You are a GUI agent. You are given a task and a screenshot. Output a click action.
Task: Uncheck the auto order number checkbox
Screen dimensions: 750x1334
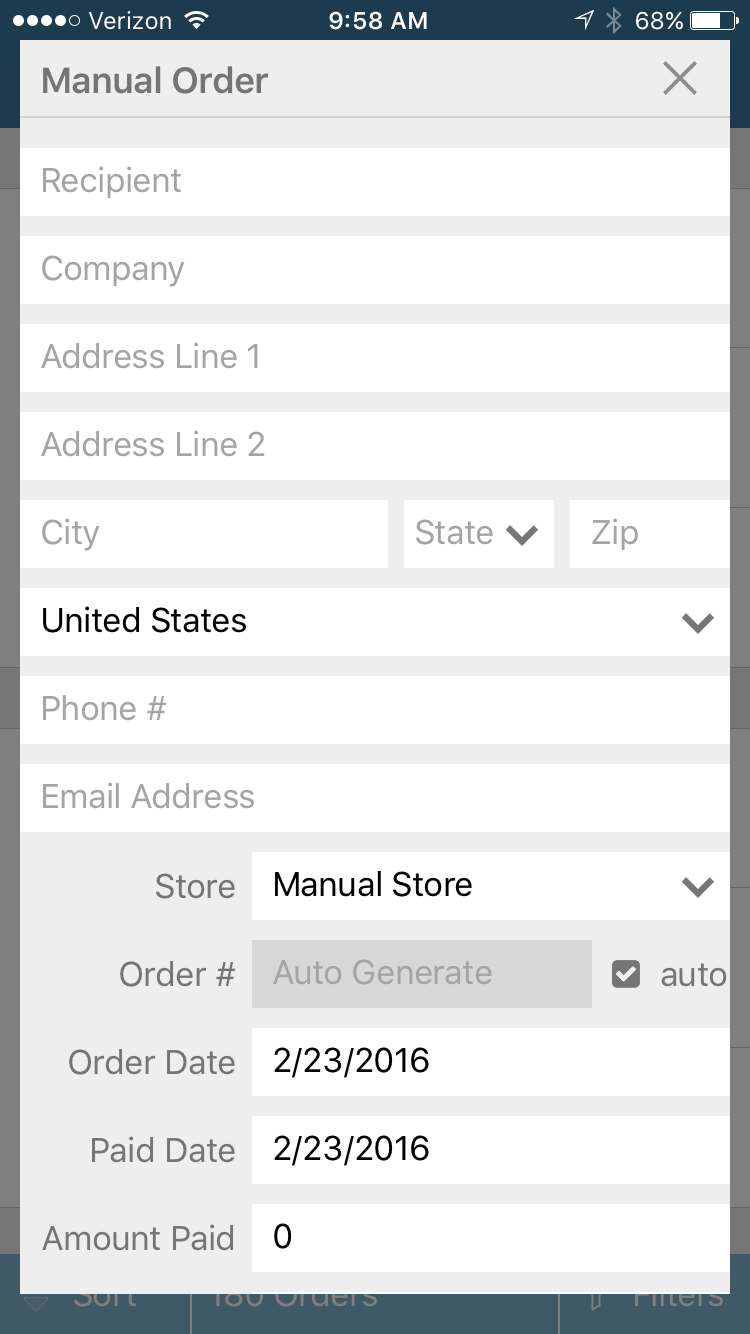(626, 974)
